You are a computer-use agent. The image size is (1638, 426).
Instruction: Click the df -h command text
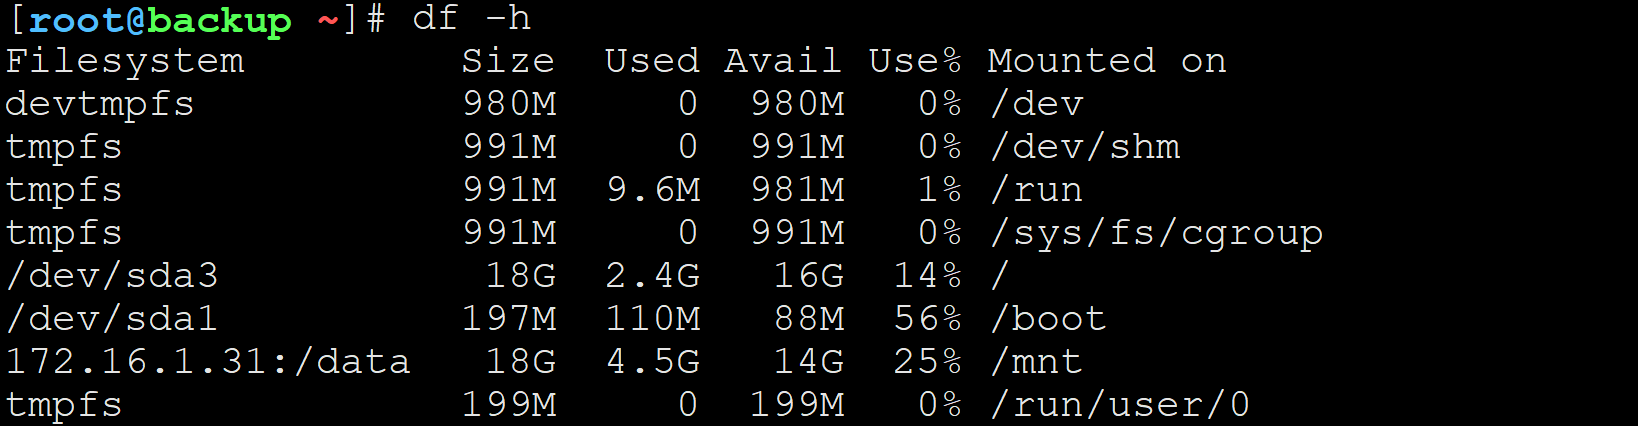[x=471, y=18]
